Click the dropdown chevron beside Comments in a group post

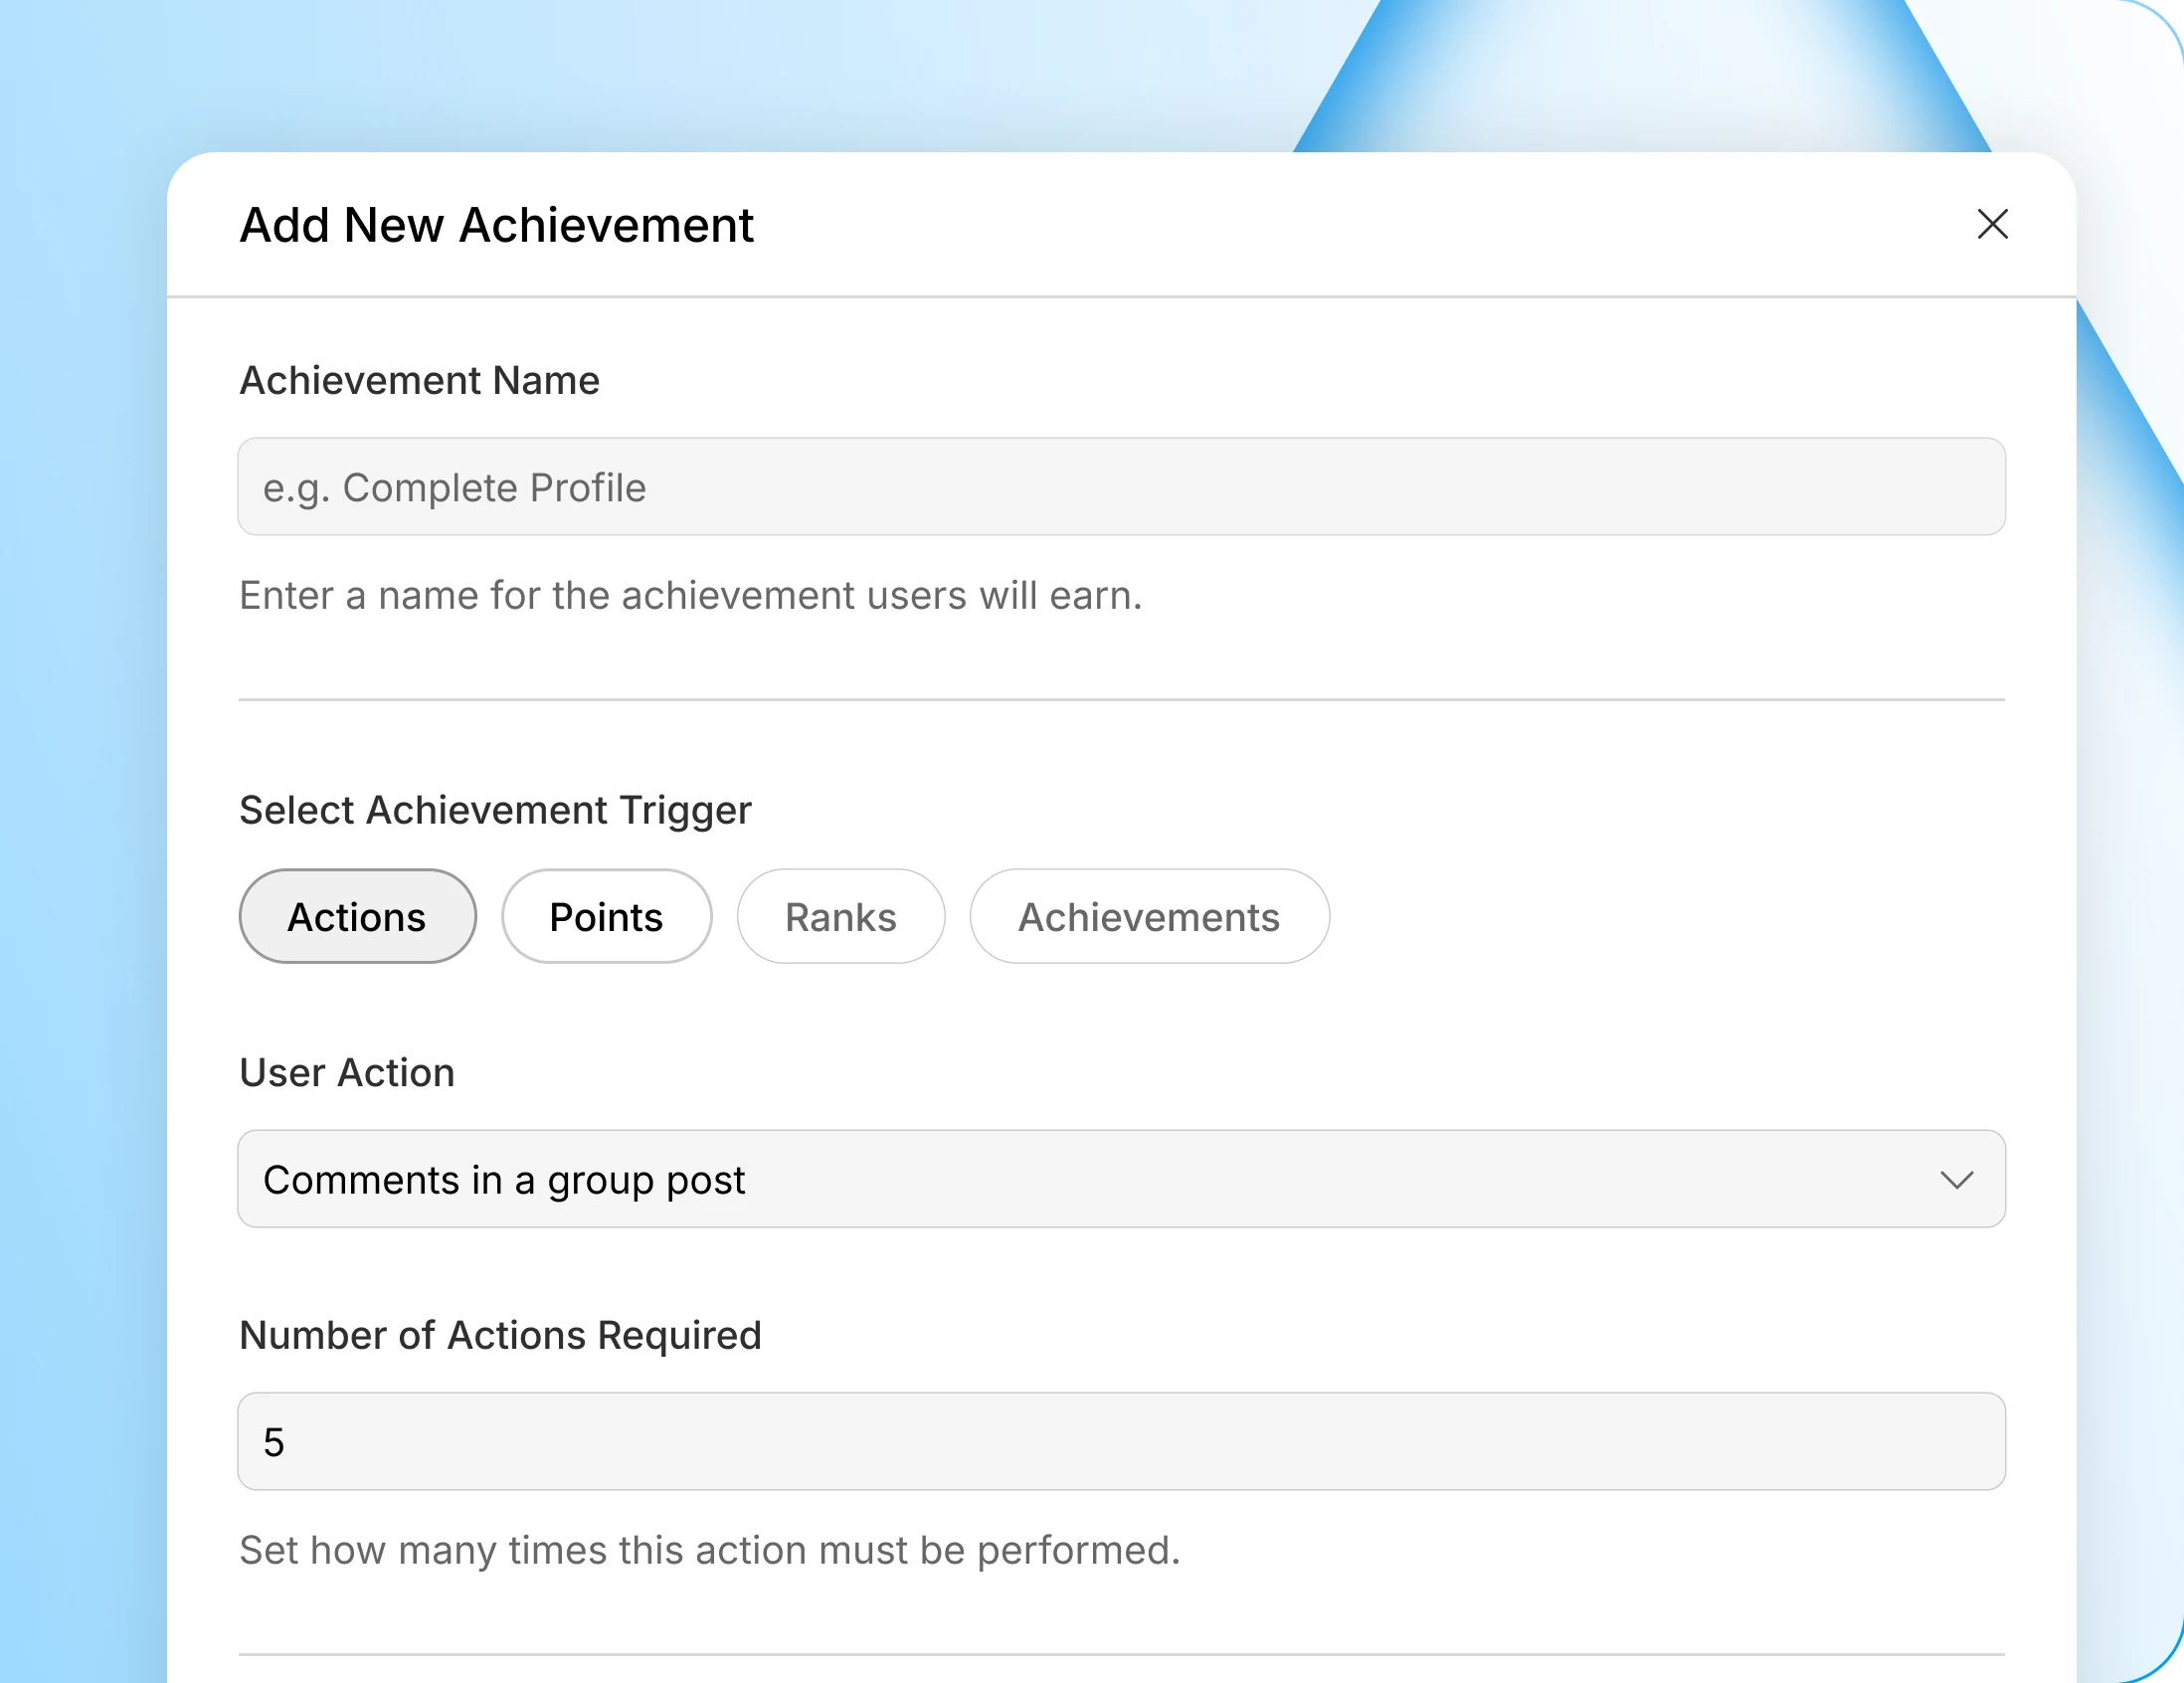point(1956,1180)
